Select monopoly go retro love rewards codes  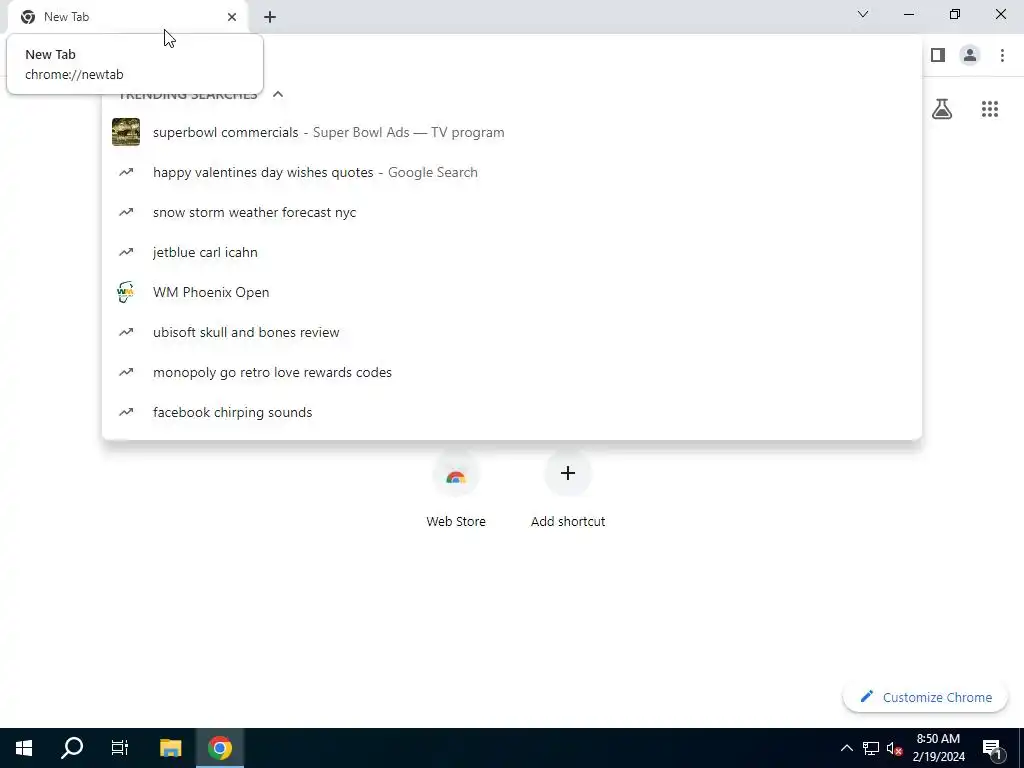[x=512, y=372]
